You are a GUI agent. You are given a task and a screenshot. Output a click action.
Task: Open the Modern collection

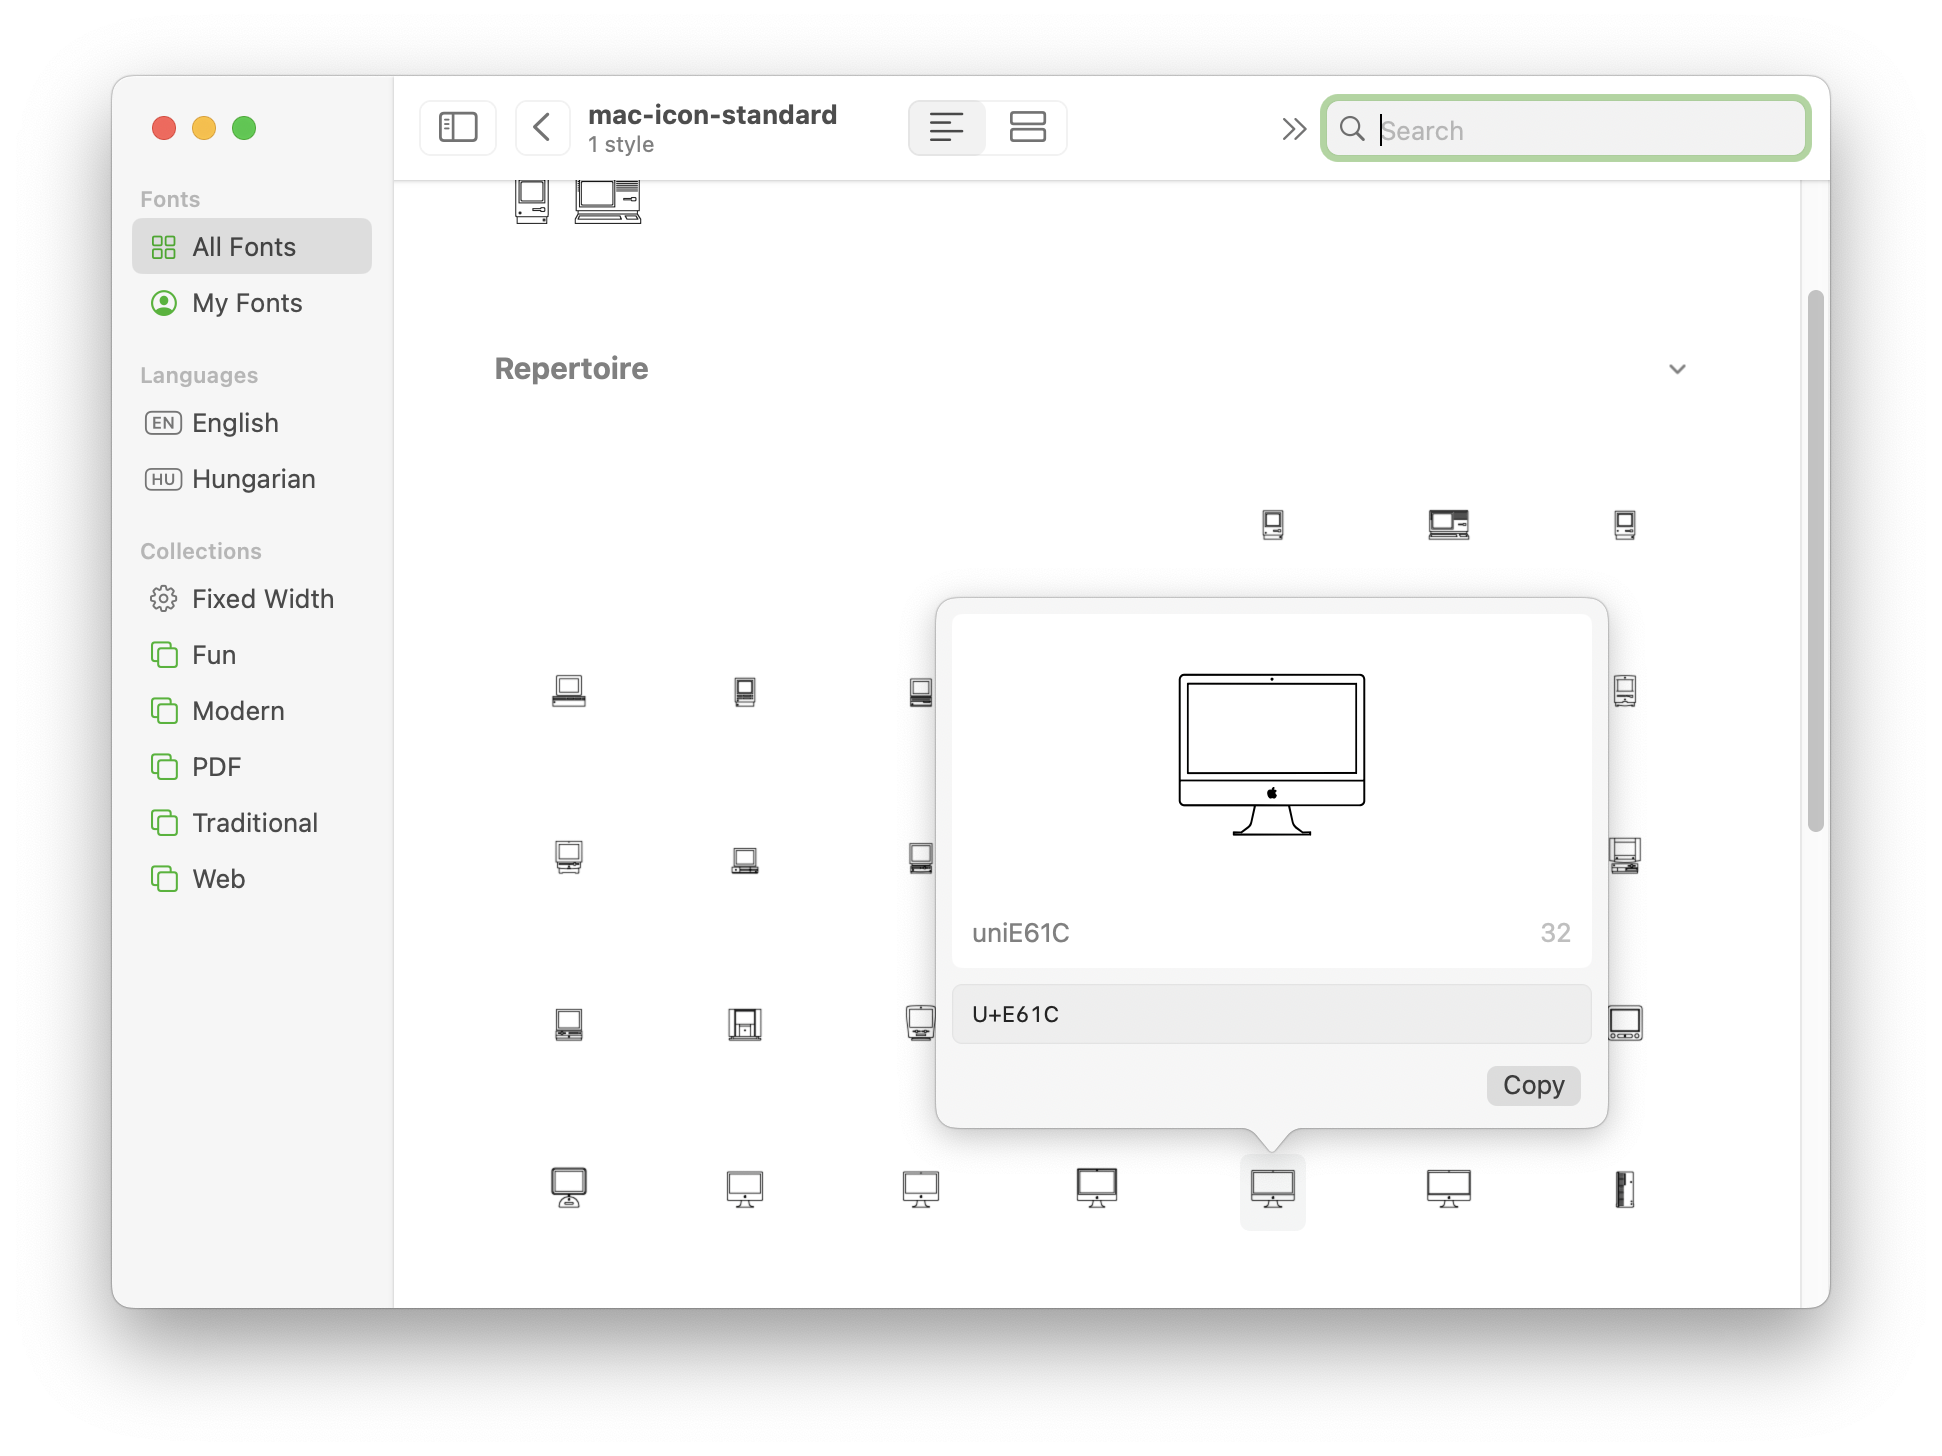click(x=252, y=711)
